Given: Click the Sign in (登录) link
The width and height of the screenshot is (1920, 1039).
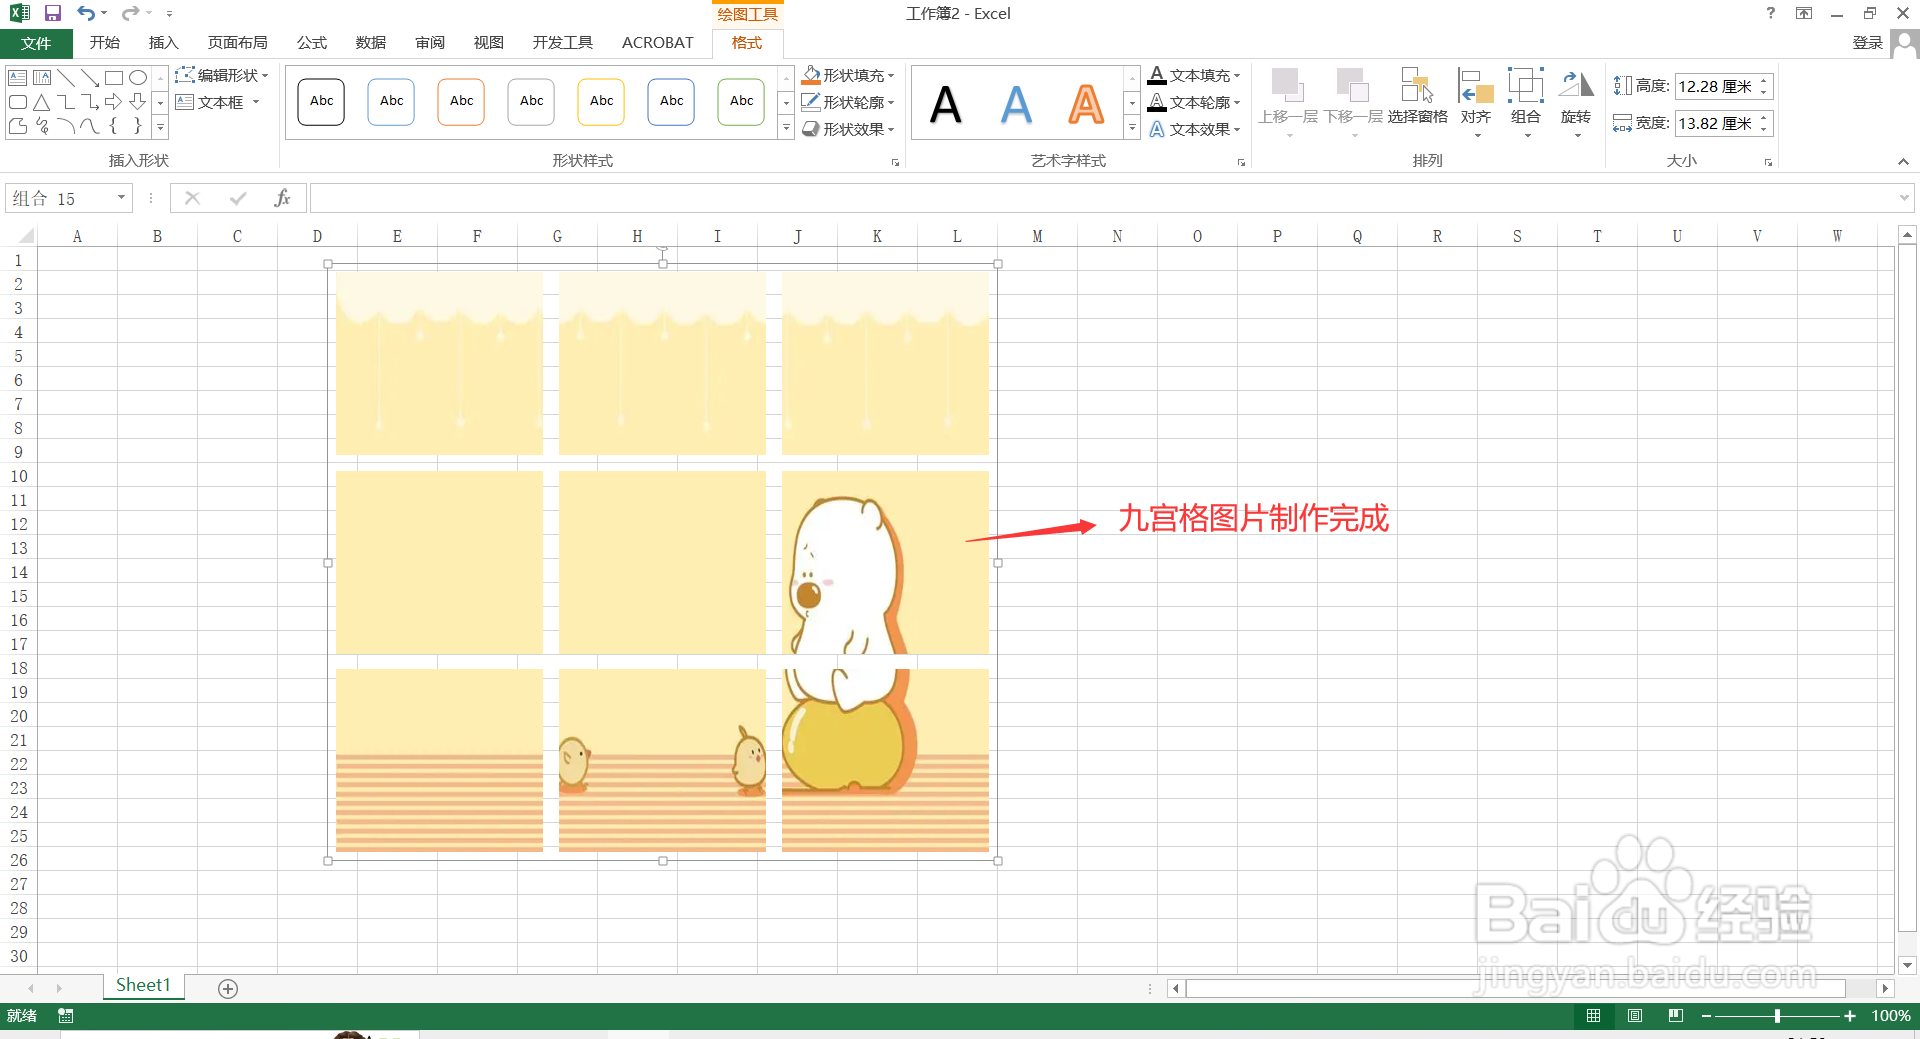Looking at the screenshot, I should [1867, 43].
